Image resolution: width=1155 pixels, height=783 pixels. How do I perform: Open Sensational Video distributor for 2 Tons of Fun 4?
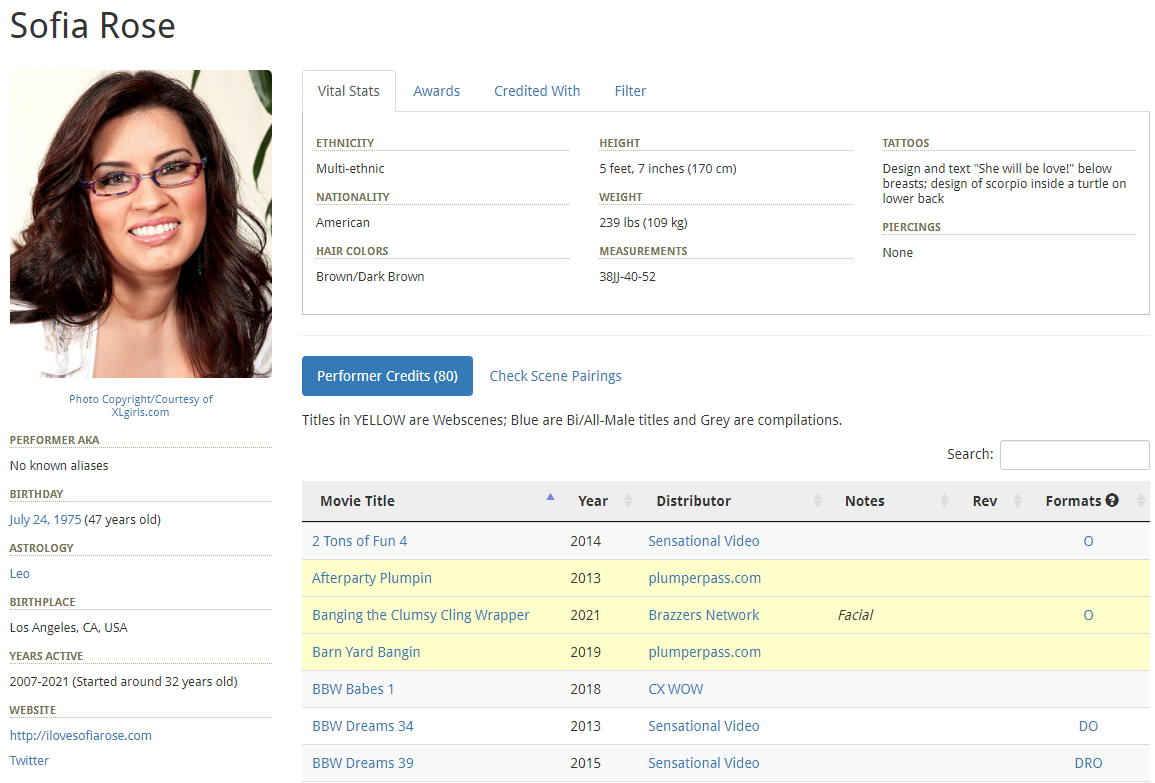pos(703,541)
